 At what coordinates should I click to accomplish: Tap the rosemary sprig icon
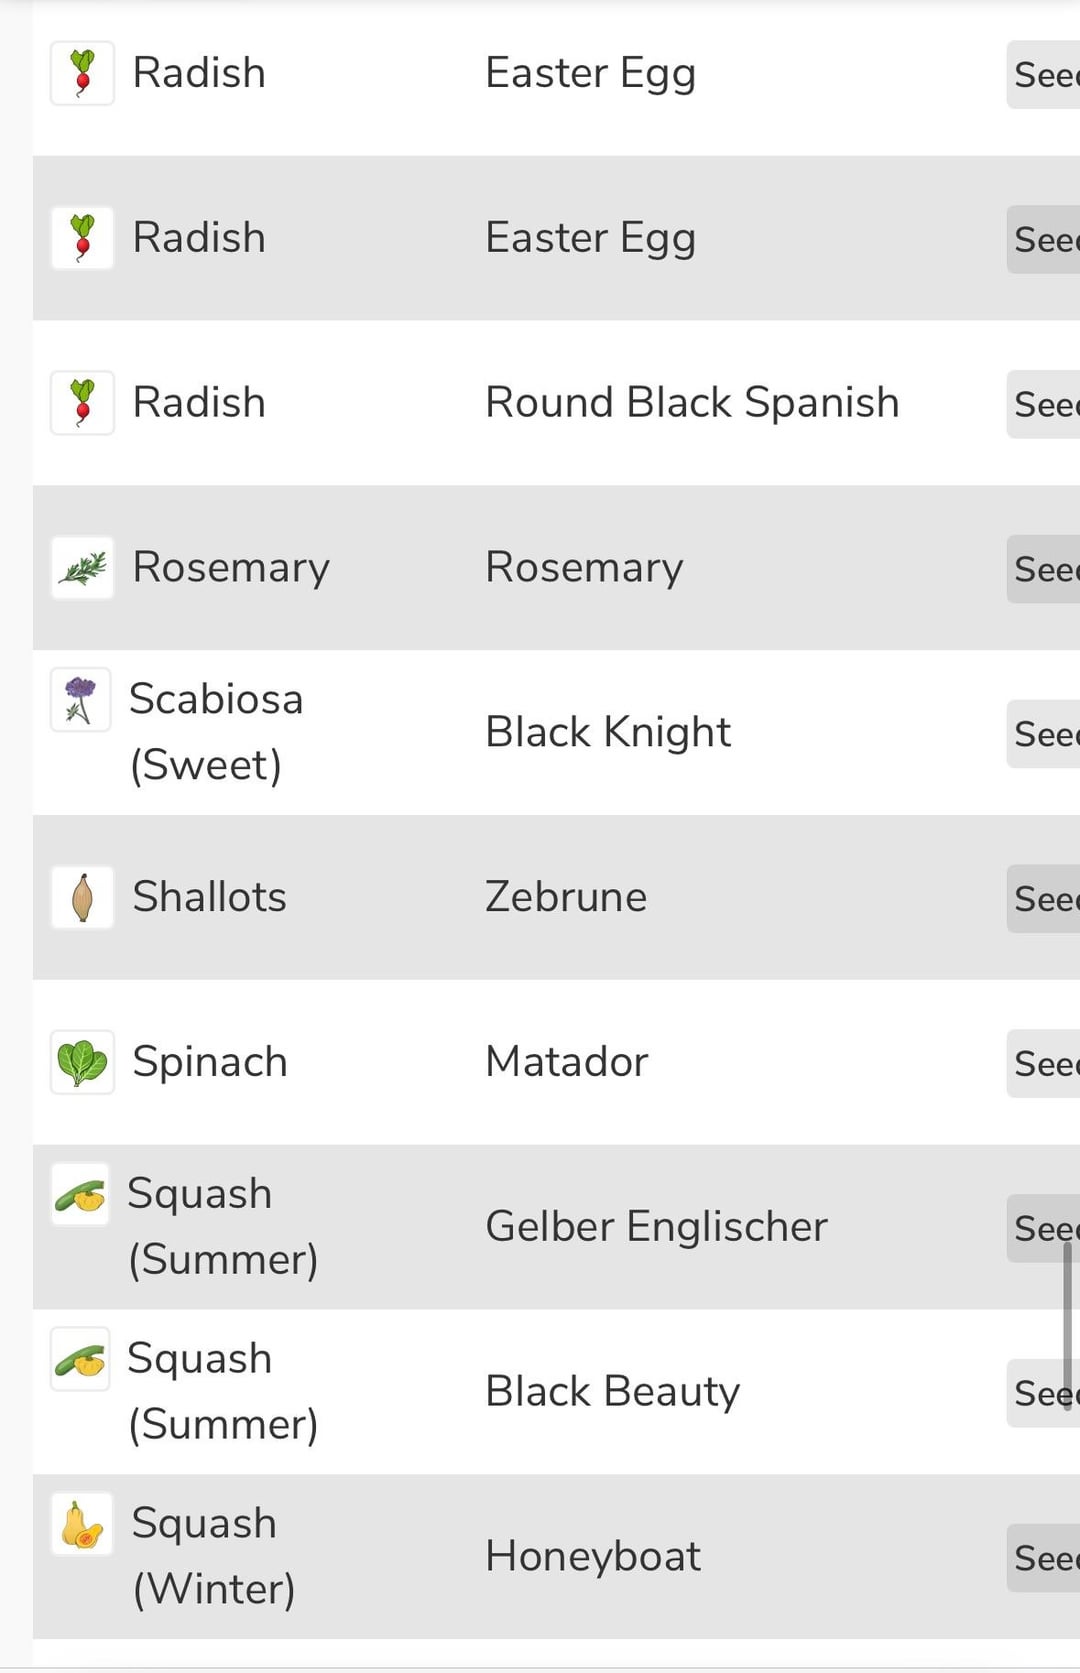[82, 568]
